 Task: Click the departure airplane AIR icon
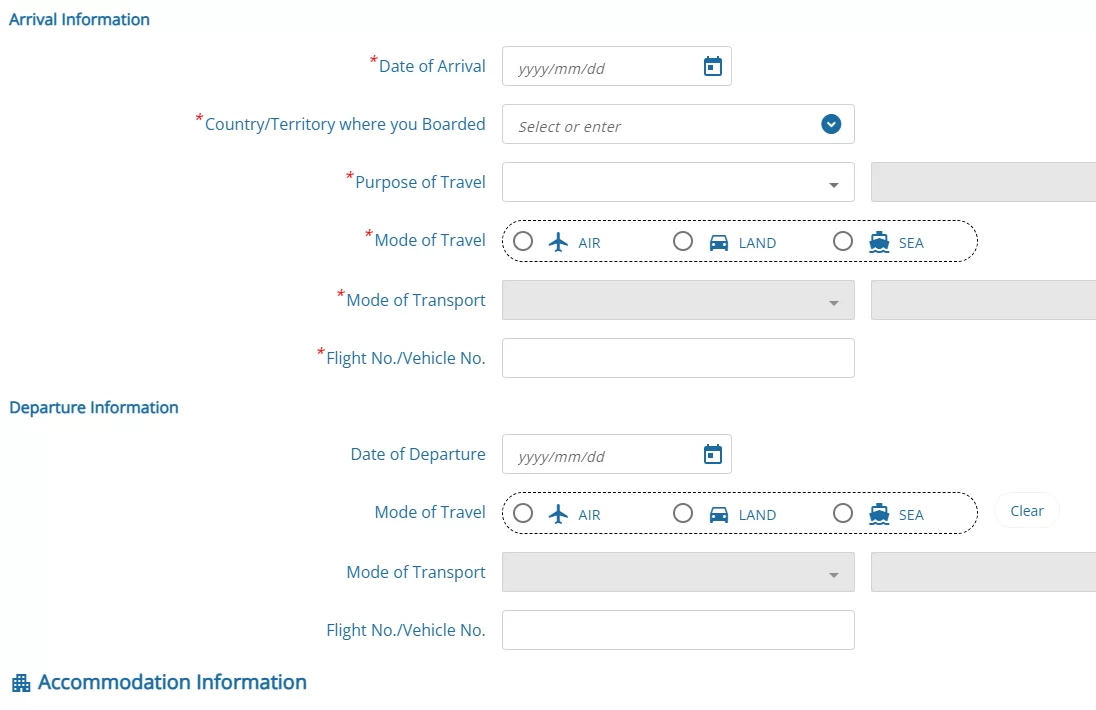point(559,514)
